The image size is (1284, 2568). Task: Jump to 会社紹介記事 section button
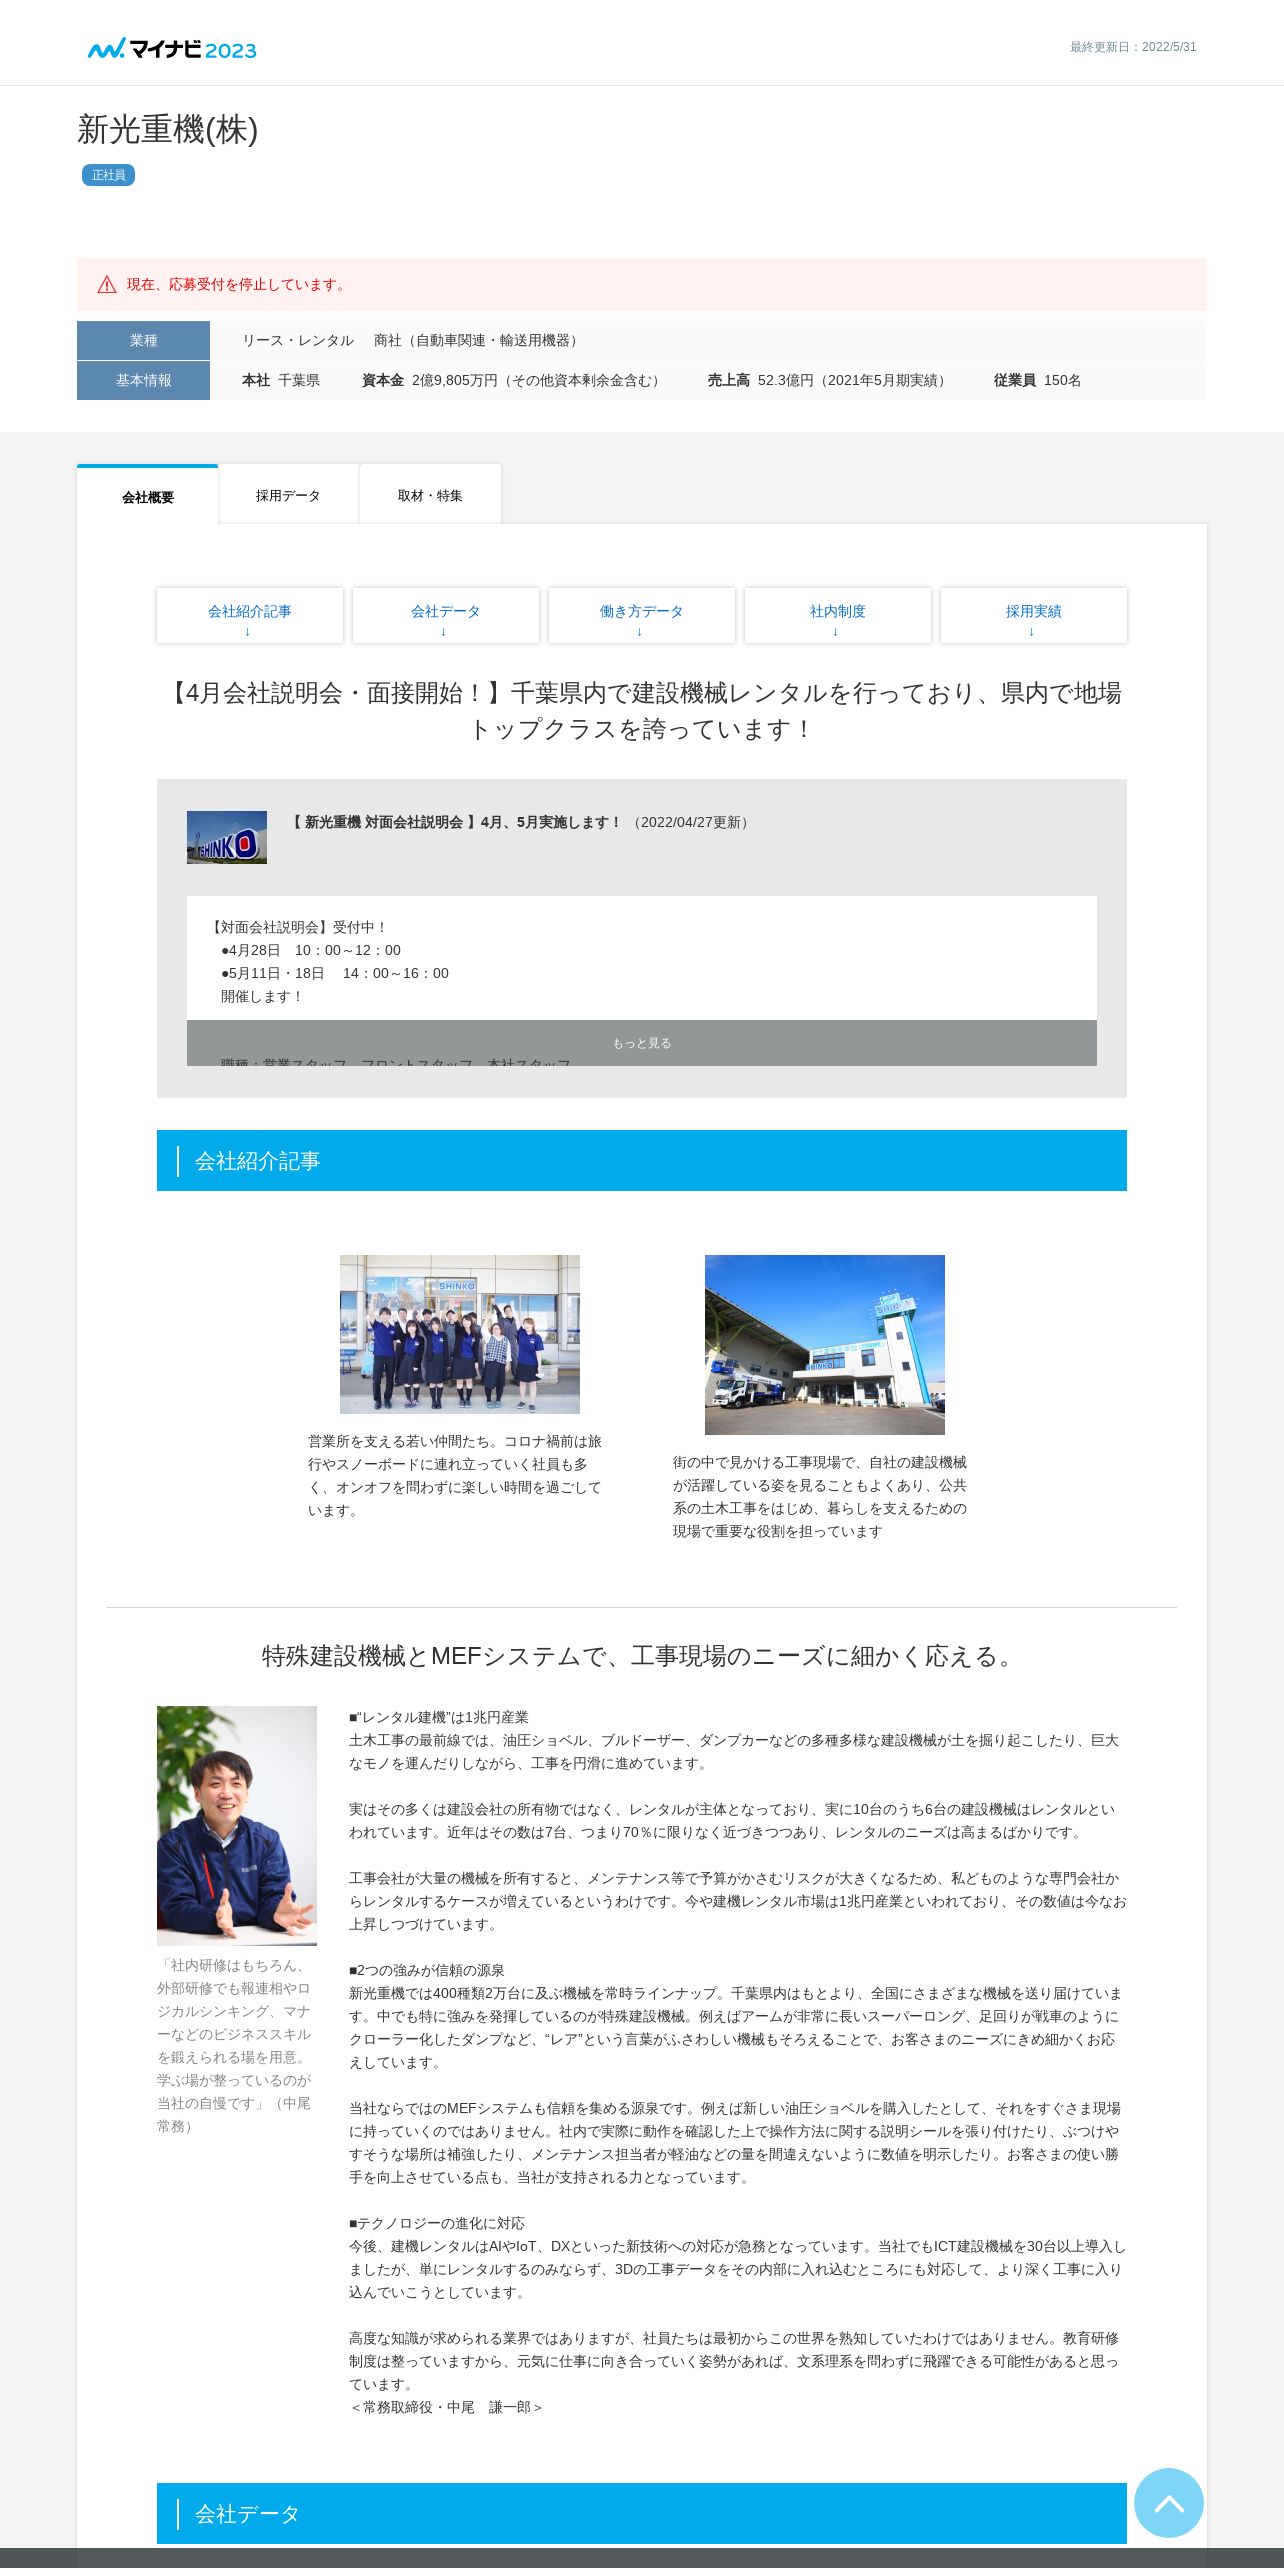pyautogui.click(x=250, y=615)
